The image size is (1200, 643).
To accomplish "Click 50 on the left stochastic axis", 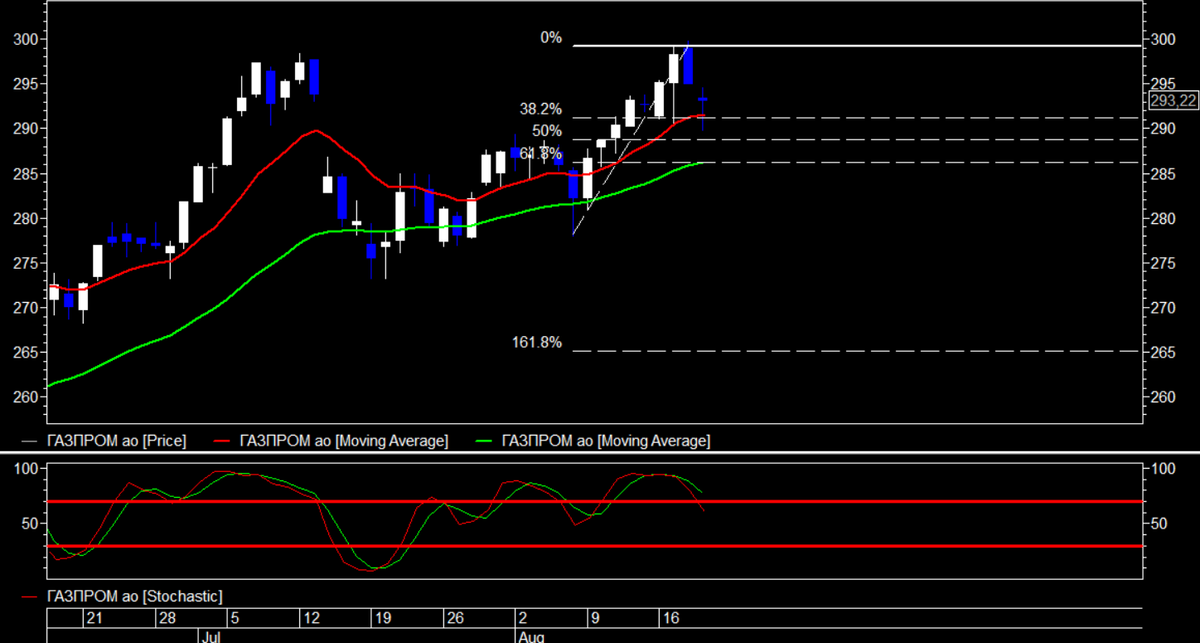I will click(x=31, y=524).
